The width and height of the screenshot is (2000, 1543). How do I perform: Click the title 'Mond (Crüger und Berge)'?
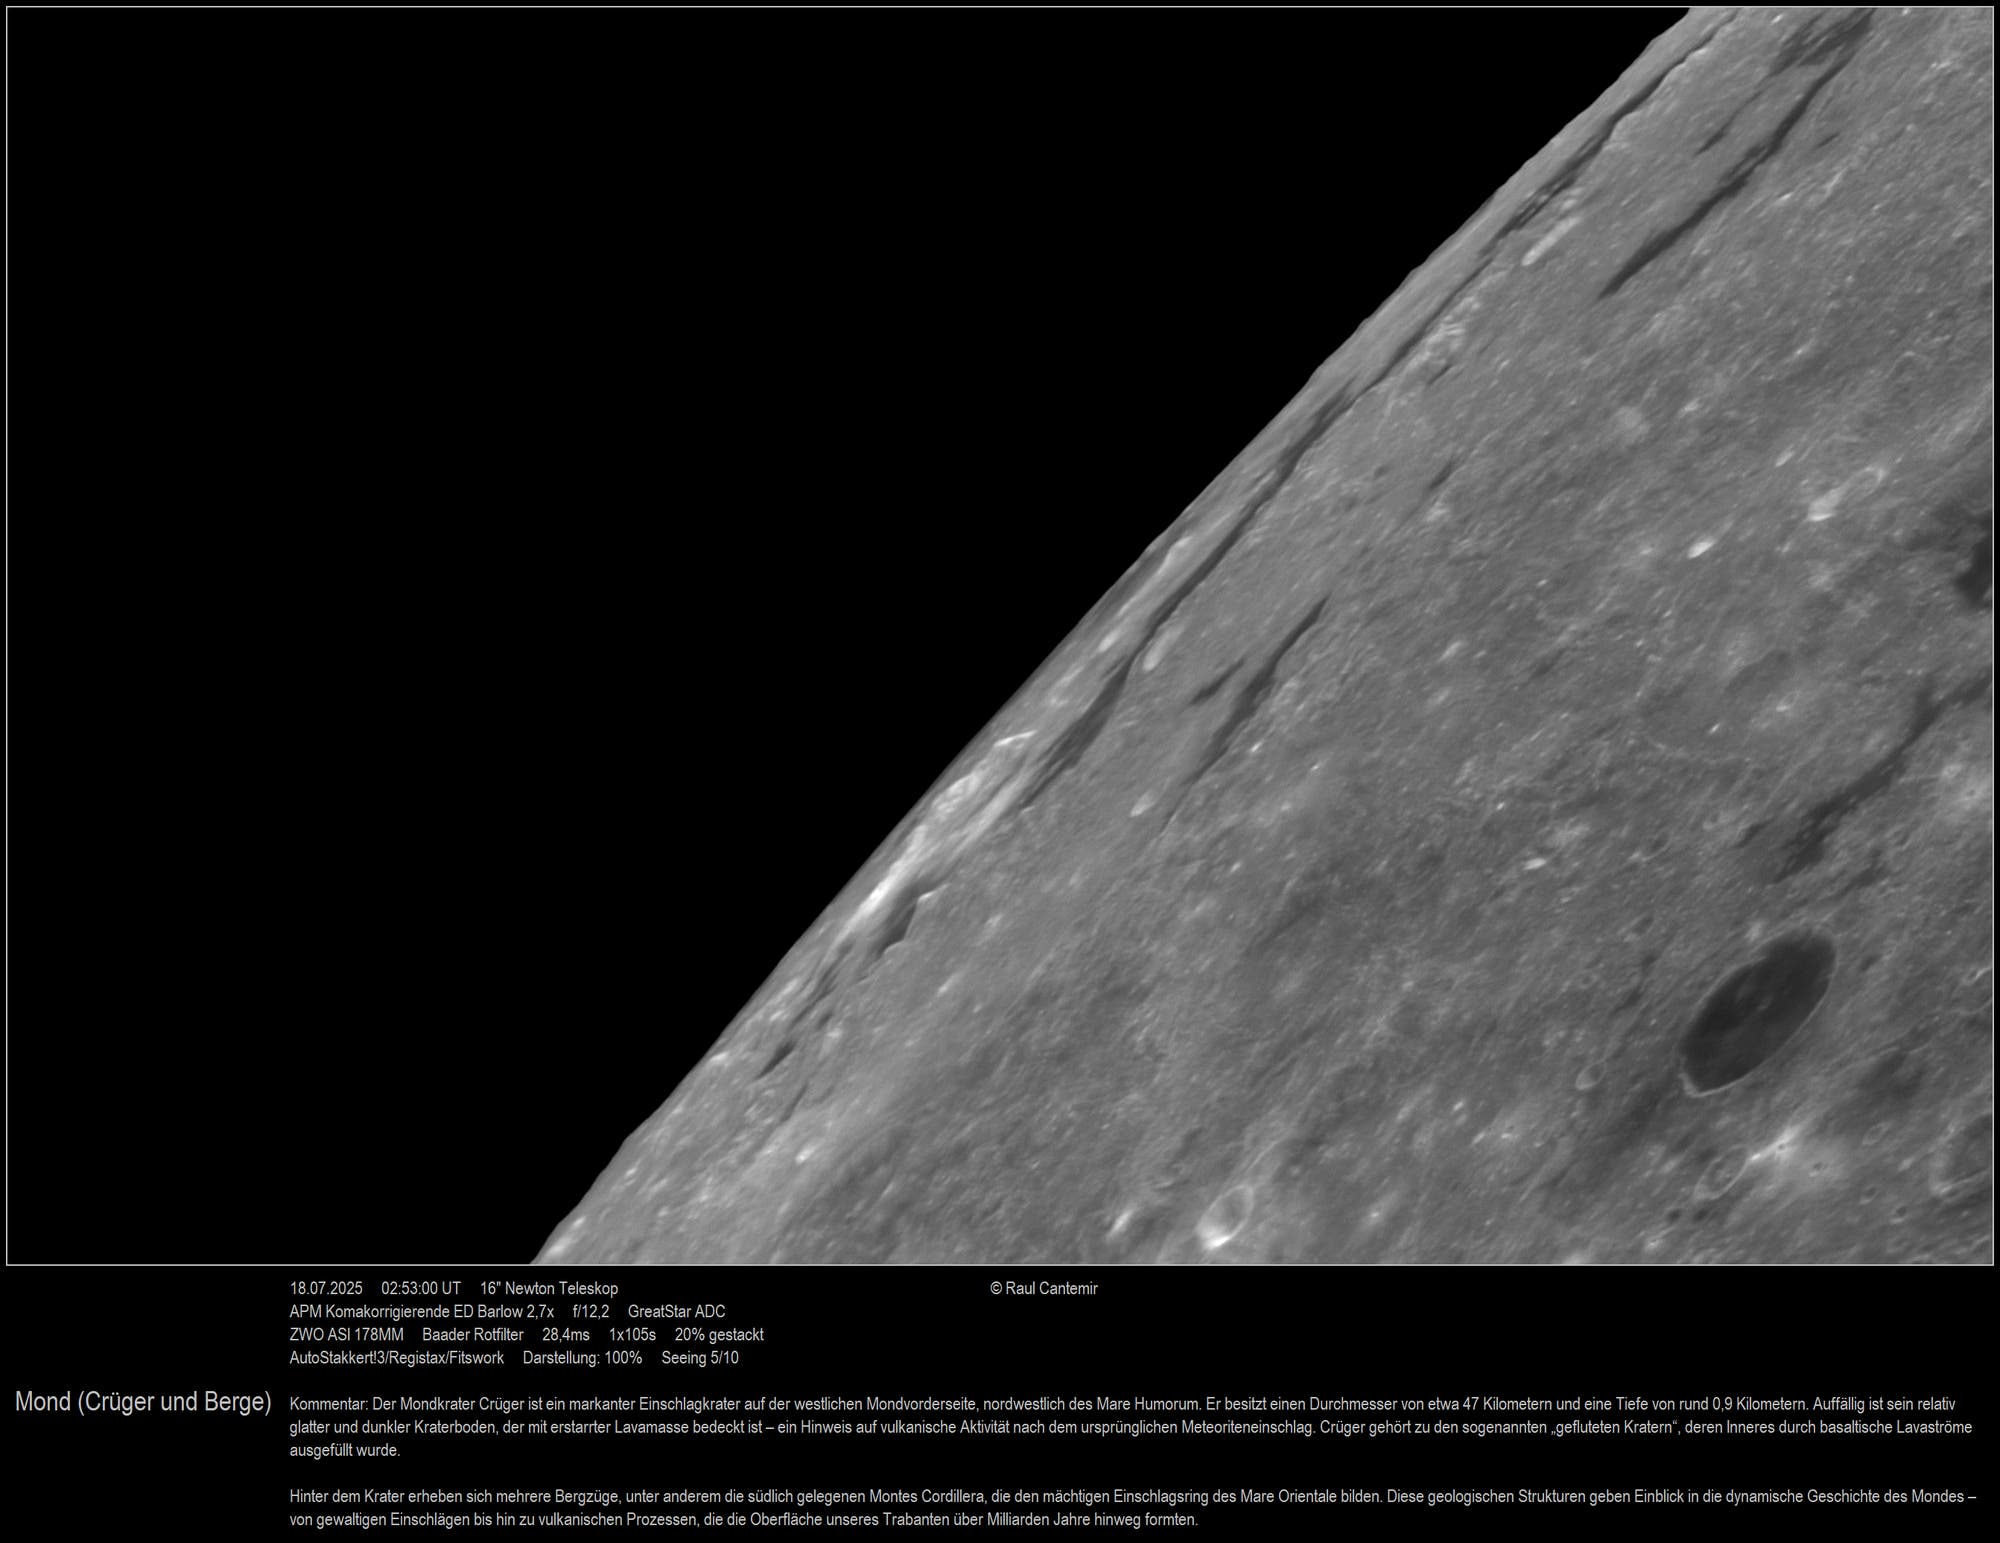[143, 1402]
